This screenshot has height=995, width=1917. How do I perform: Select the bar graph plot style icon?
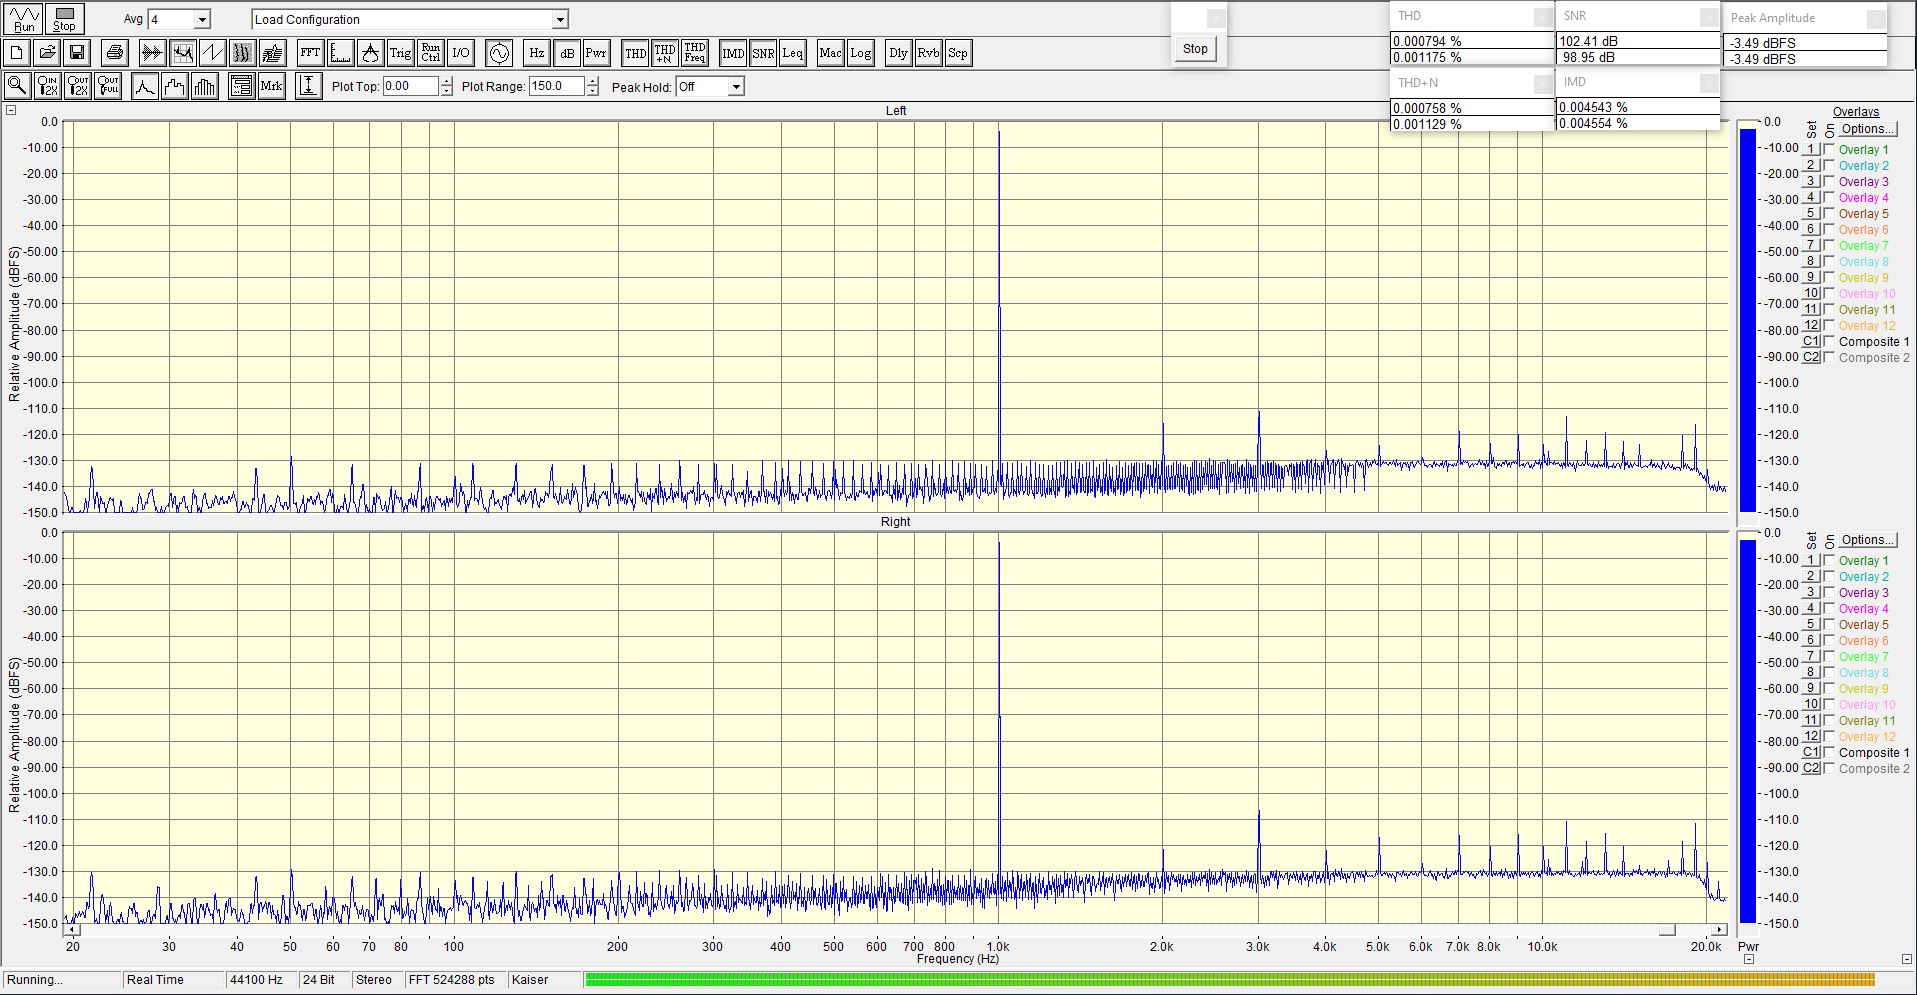pyautogui.click(x=204, y=86)
